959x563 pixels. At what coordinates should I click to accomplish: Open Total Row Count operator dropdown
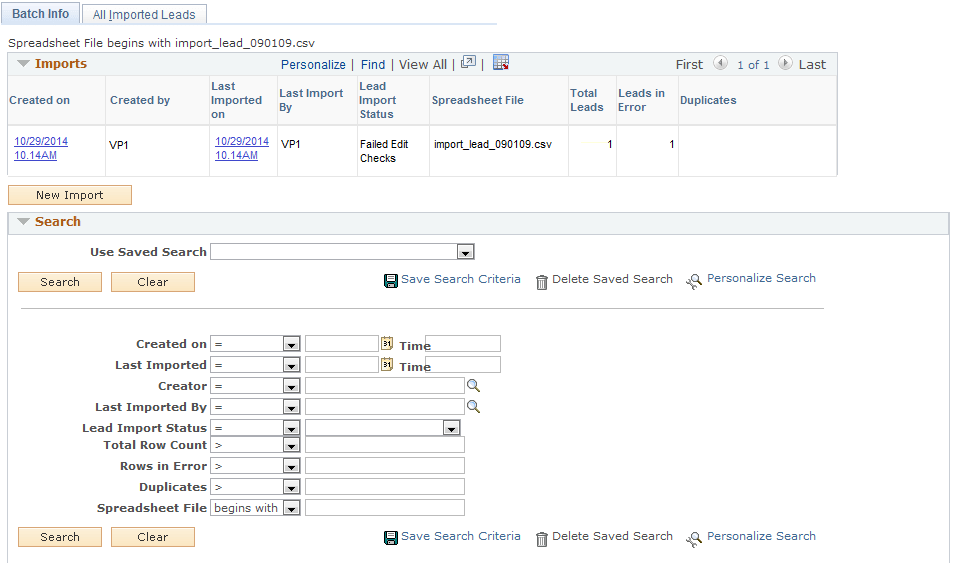pos(291,445)
